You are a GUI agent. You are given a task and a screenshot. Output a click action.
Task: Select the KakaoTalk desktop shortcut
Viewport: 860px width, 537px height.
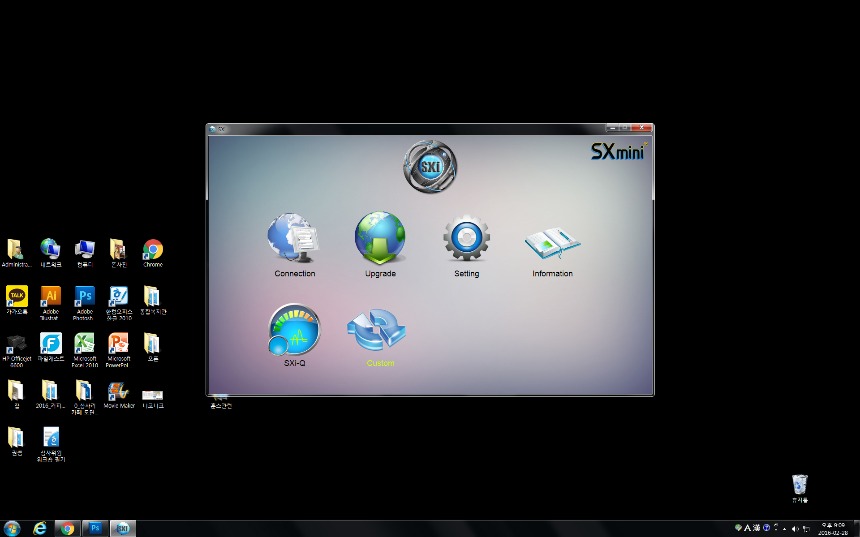coord(16,300)
